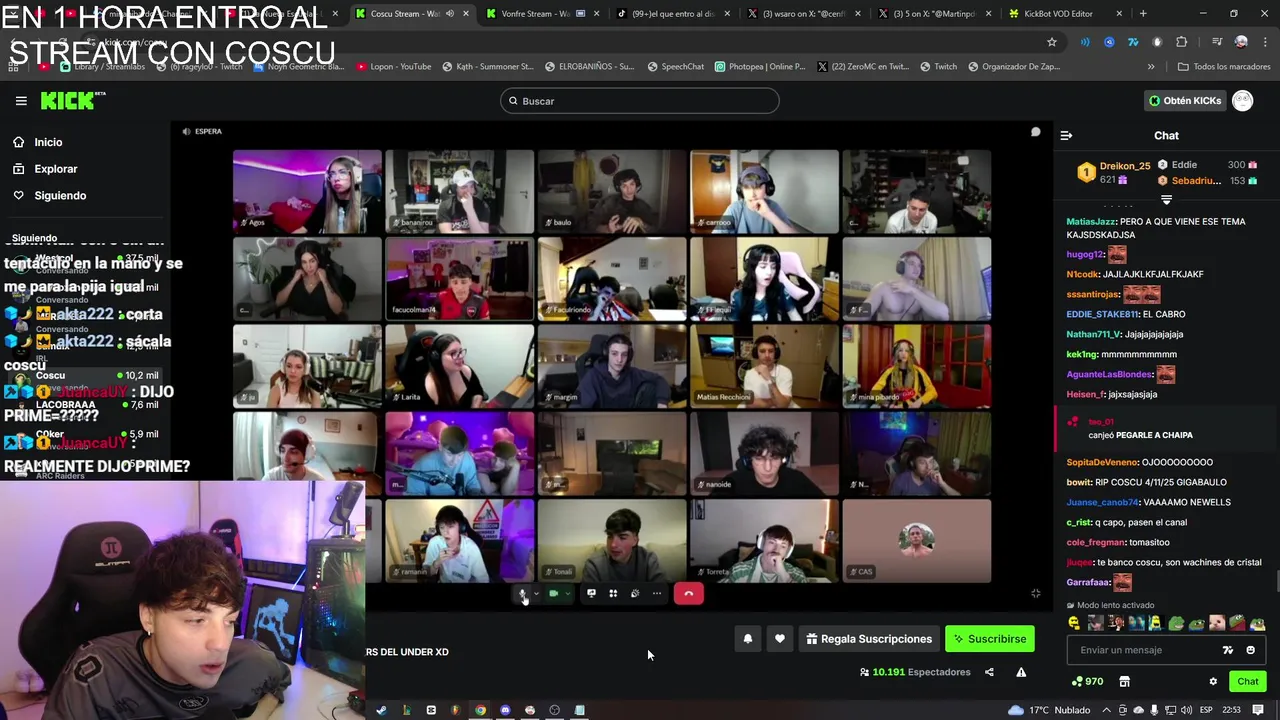
Task: Report stream with warning triangle icon
Action: (1021, 672)
